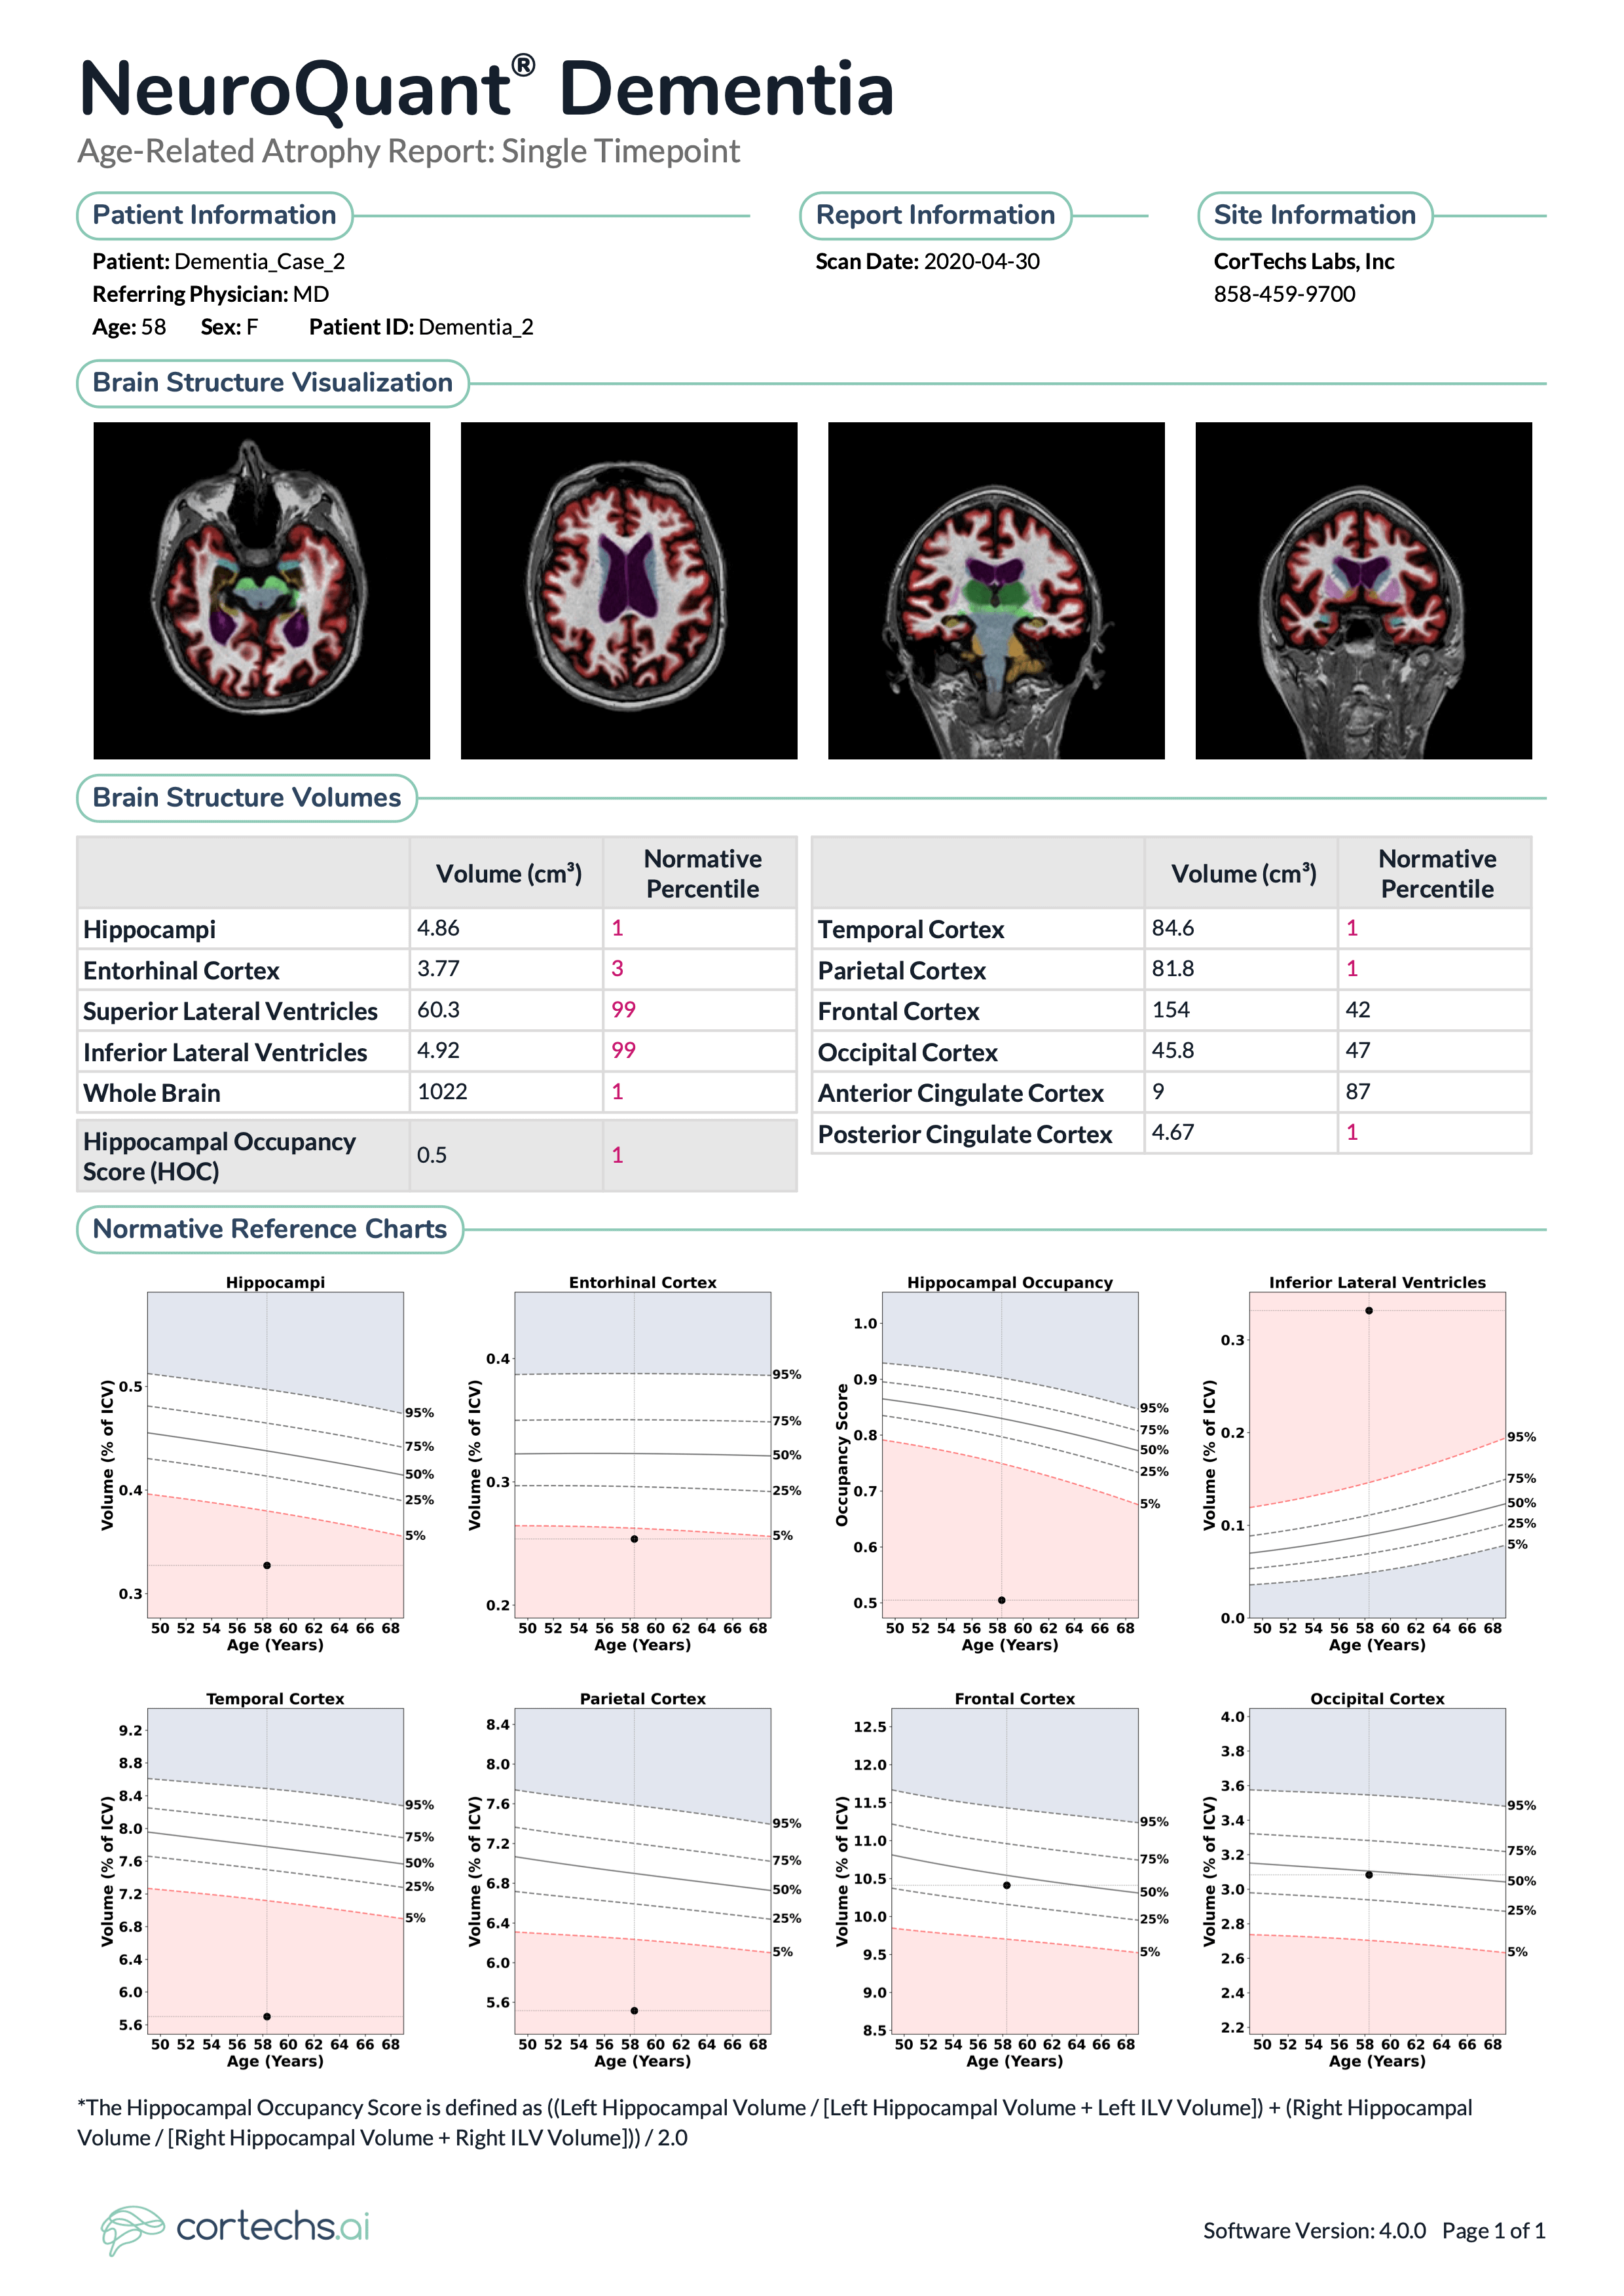Click Occipital Cortex percentile 47
The height and width of the screenshot is (2296, 1624).
pyautogui.click(x=1358, y=1051)
